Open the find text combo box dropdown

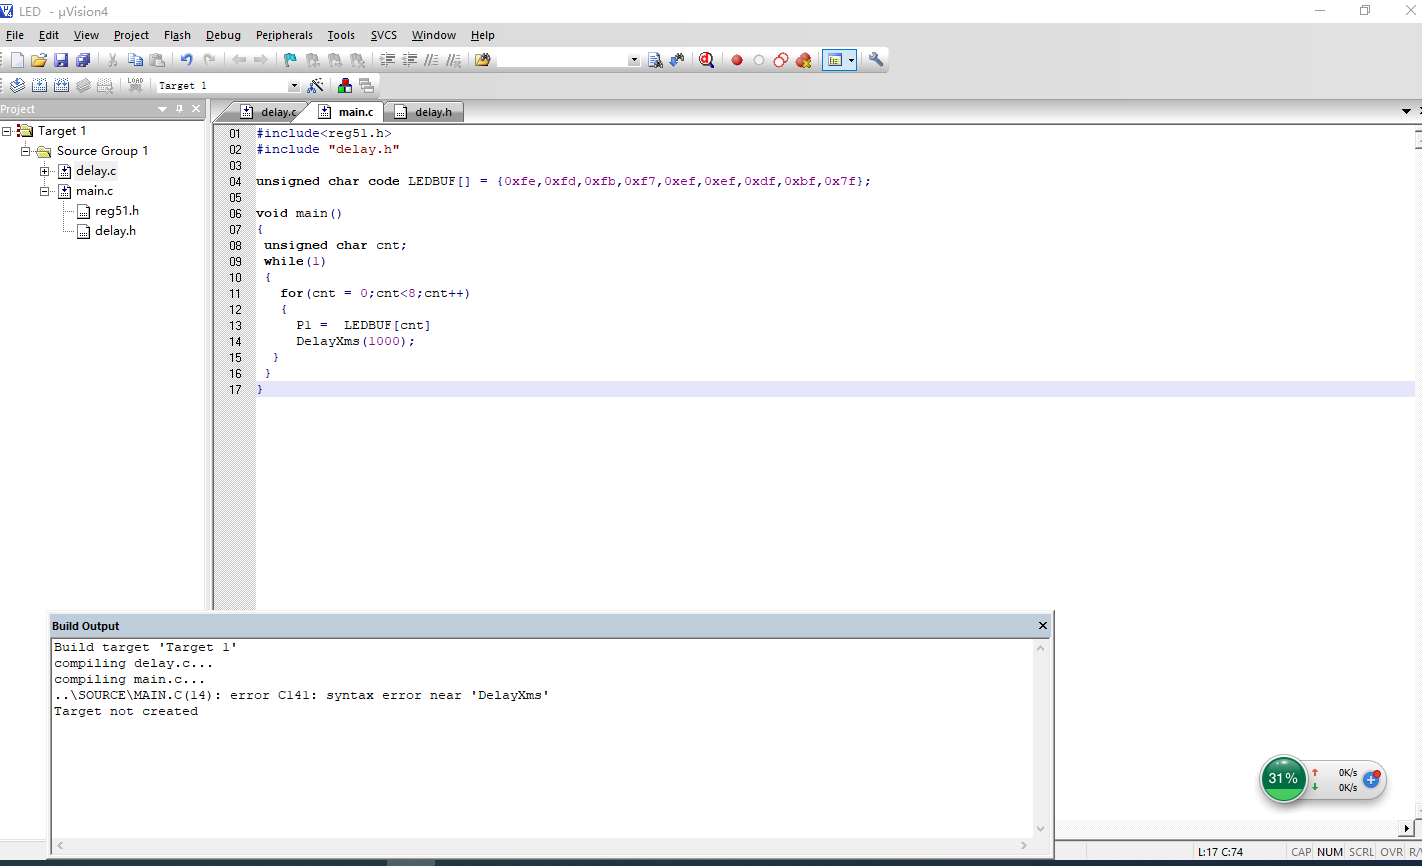(x=634, y=60)
